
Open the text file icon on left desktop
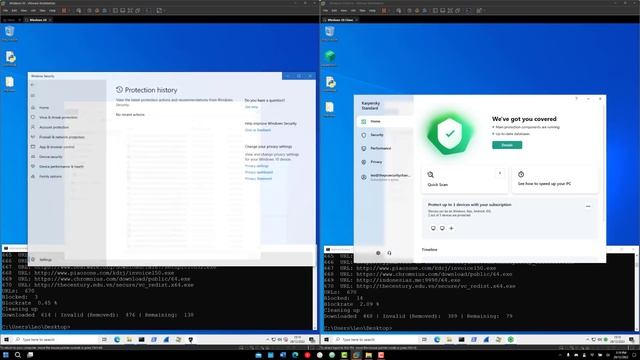tap(9, 84)
